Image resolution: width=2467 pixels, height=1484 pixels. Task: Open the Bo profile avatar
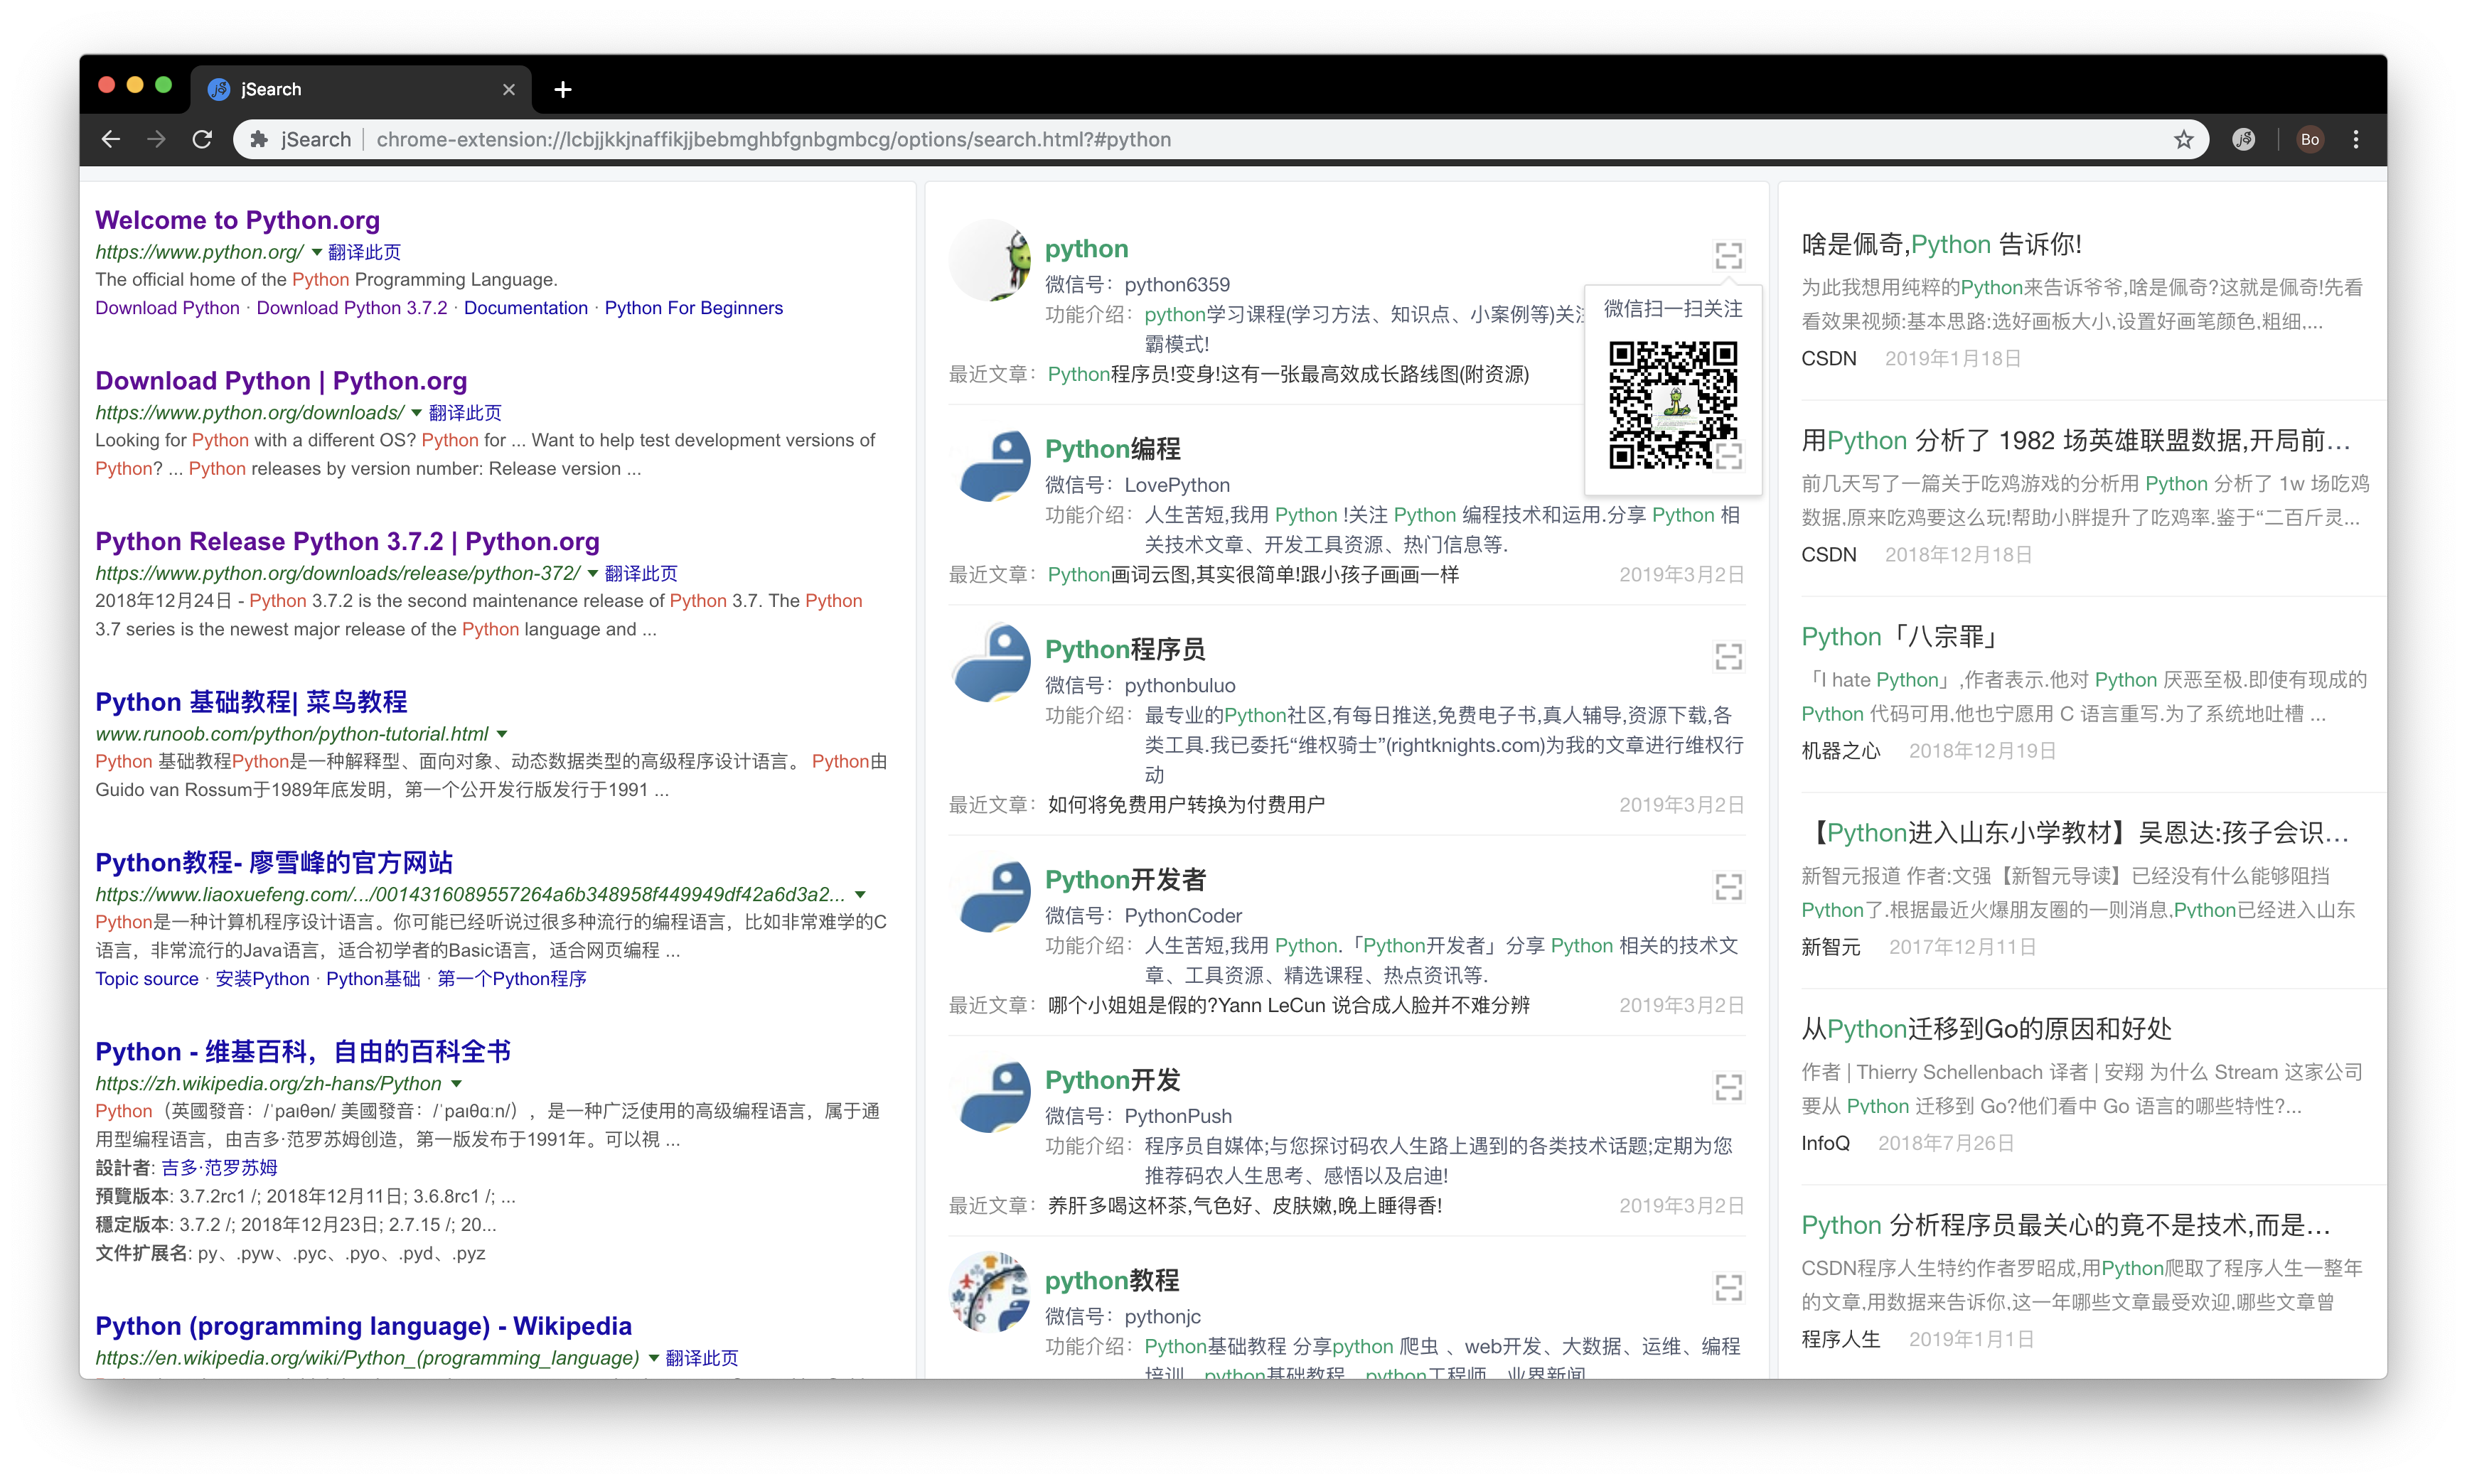2309,139
